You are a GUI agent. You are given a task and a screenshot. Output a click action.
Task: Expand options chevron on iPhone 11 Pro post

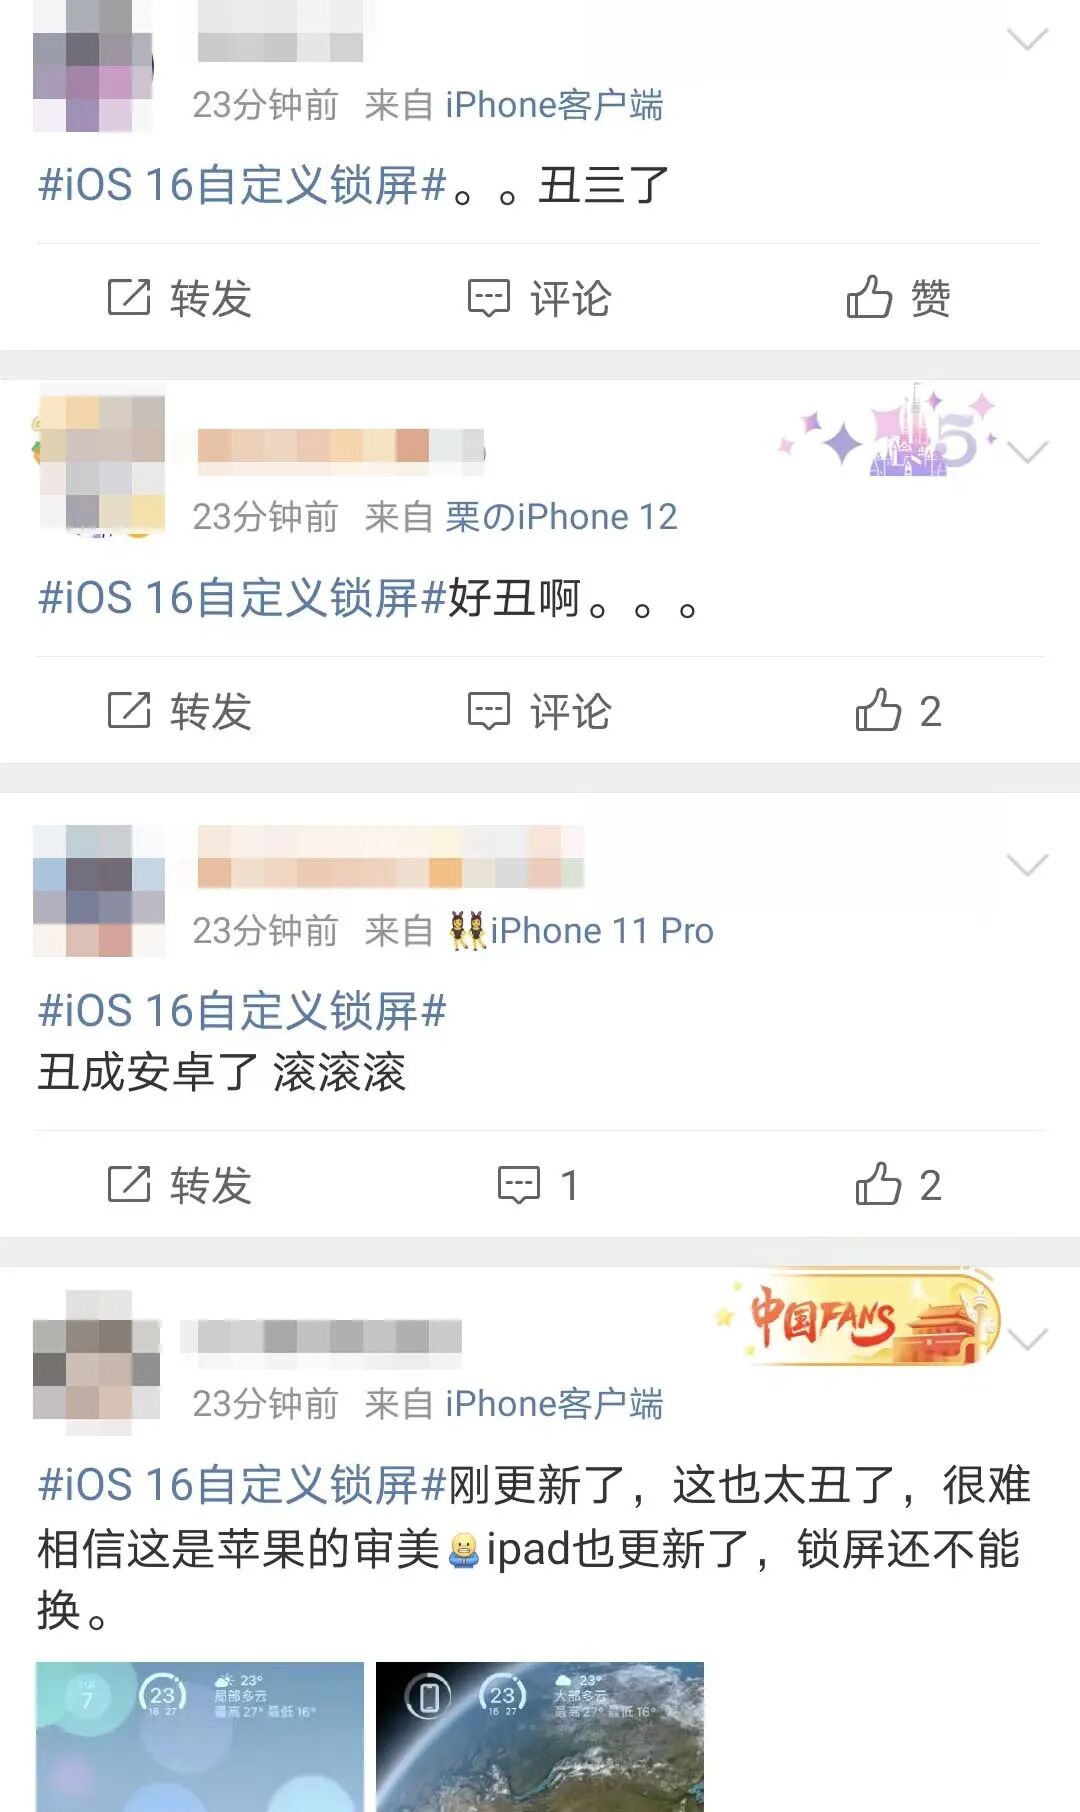point(1027,865)
